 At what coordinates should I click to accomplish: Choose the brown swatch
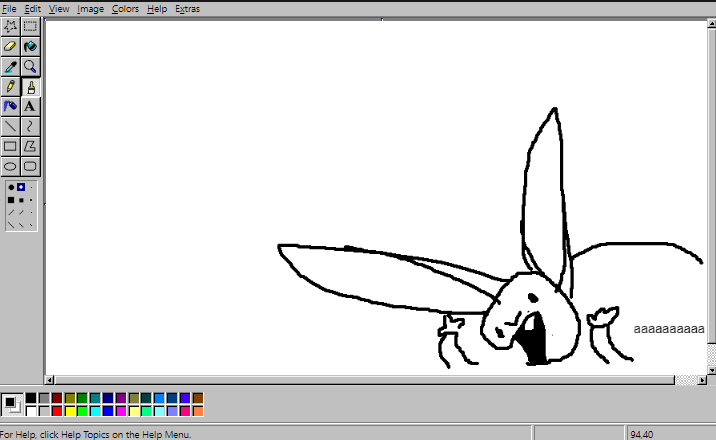(198, 398)
